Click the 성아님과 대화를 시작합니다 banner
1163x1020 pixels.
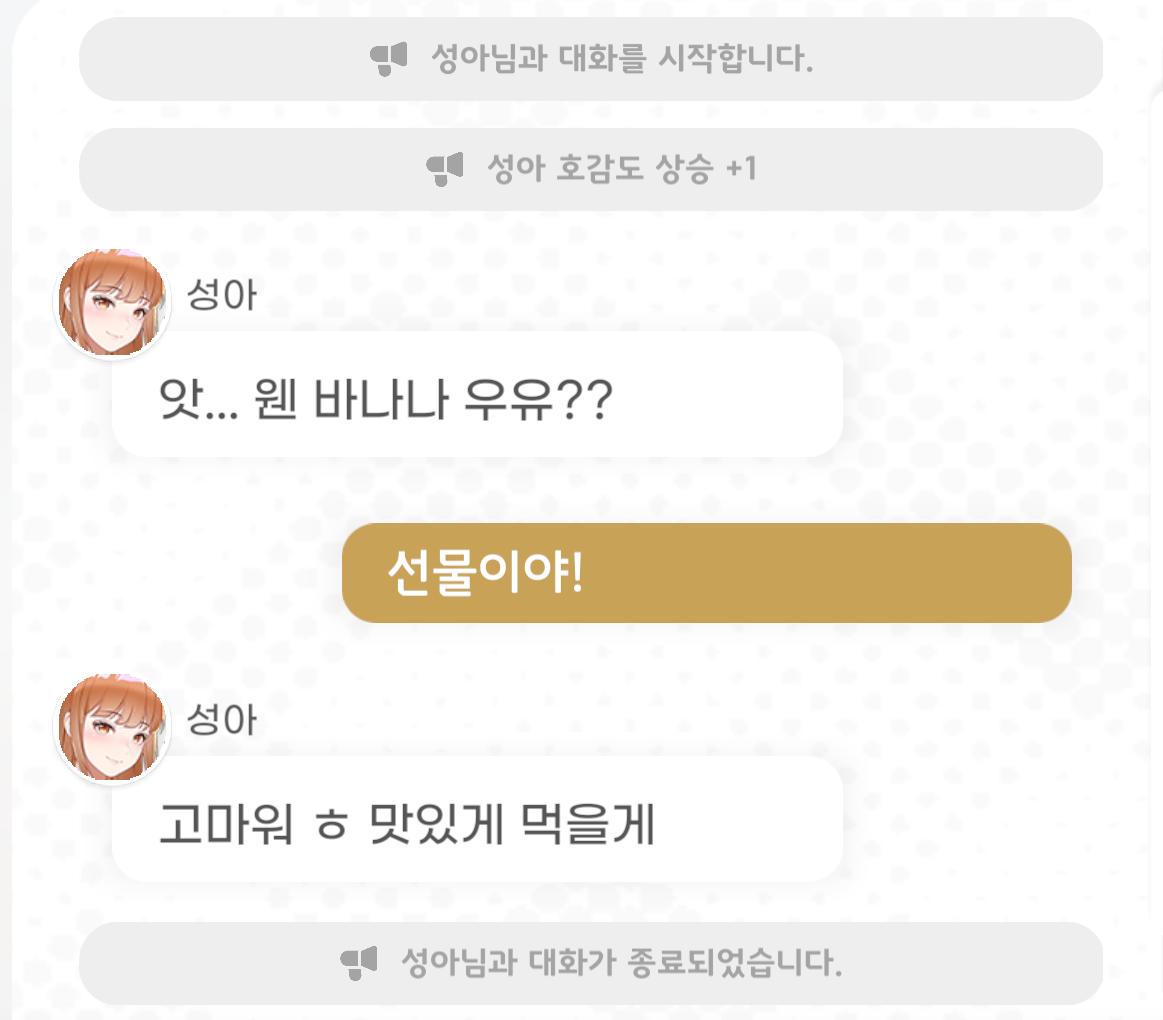pos(590,59)
